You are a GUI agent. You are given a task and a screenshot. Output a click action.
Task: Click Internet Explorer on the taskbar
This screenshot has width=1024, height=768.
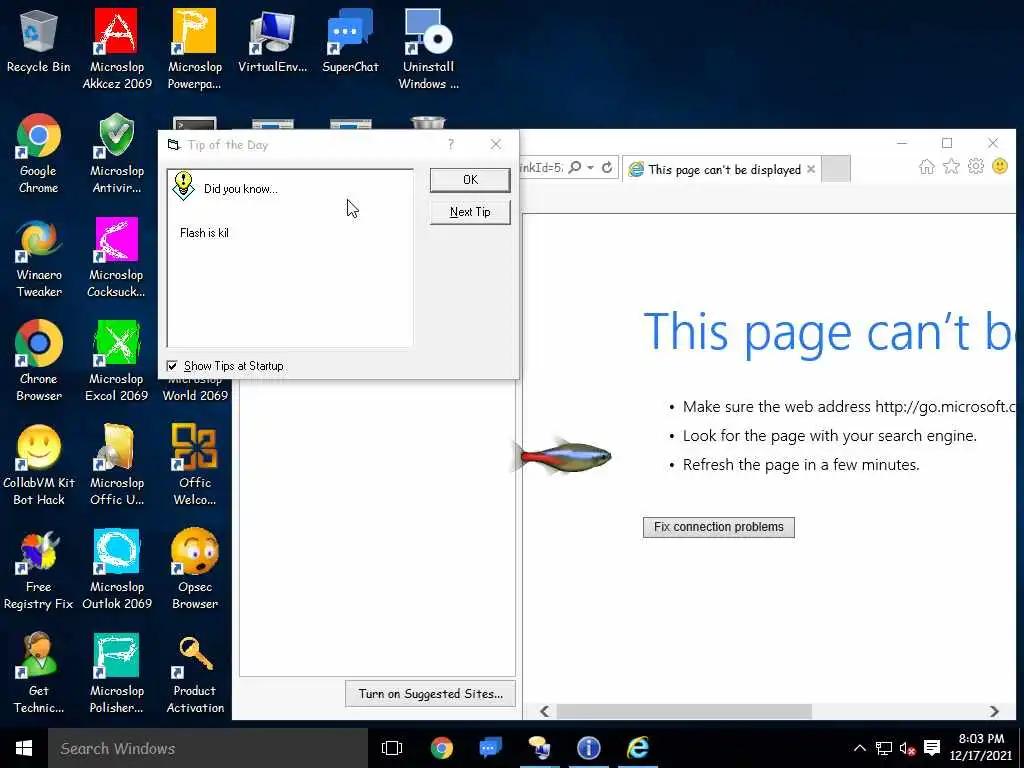pyautogui.click(x=638, y=748)
